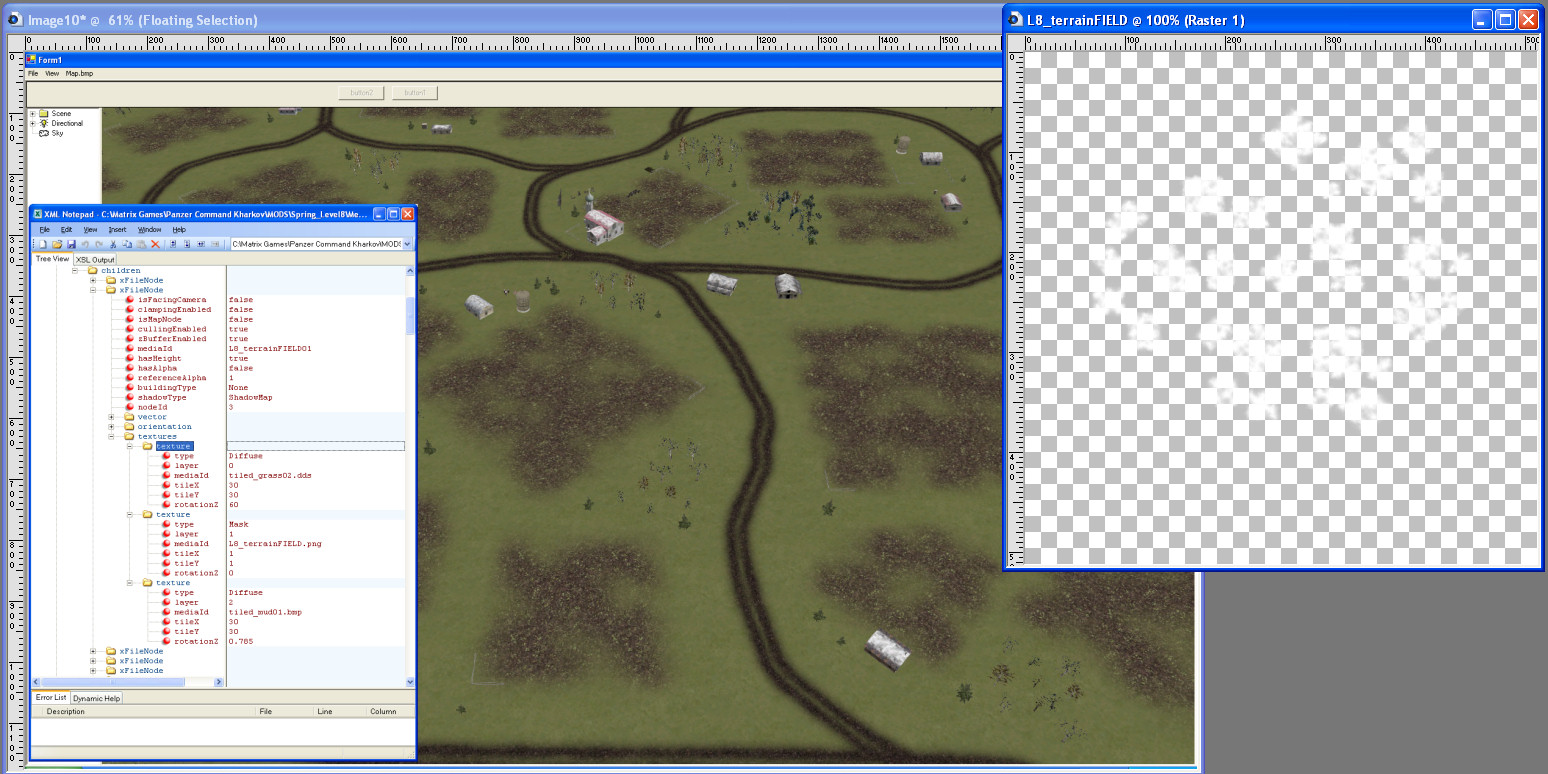Click the disabled button2 in Form1

pyautogui.click(x=362, y=93)
